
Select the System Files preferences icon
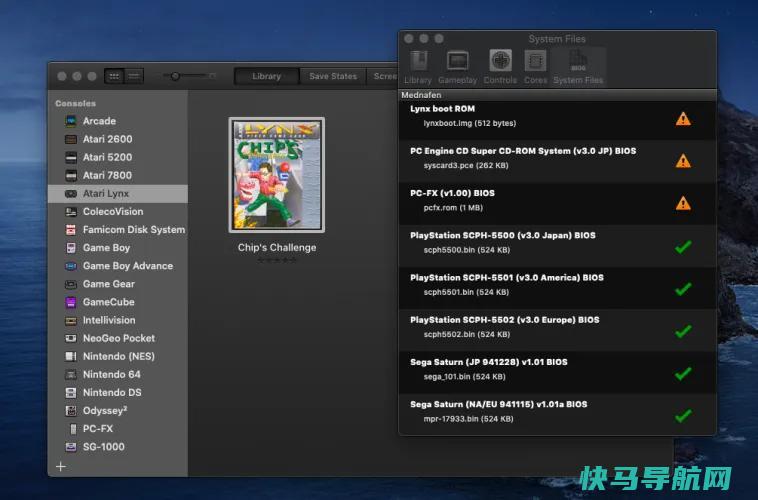tap(578, 67)
